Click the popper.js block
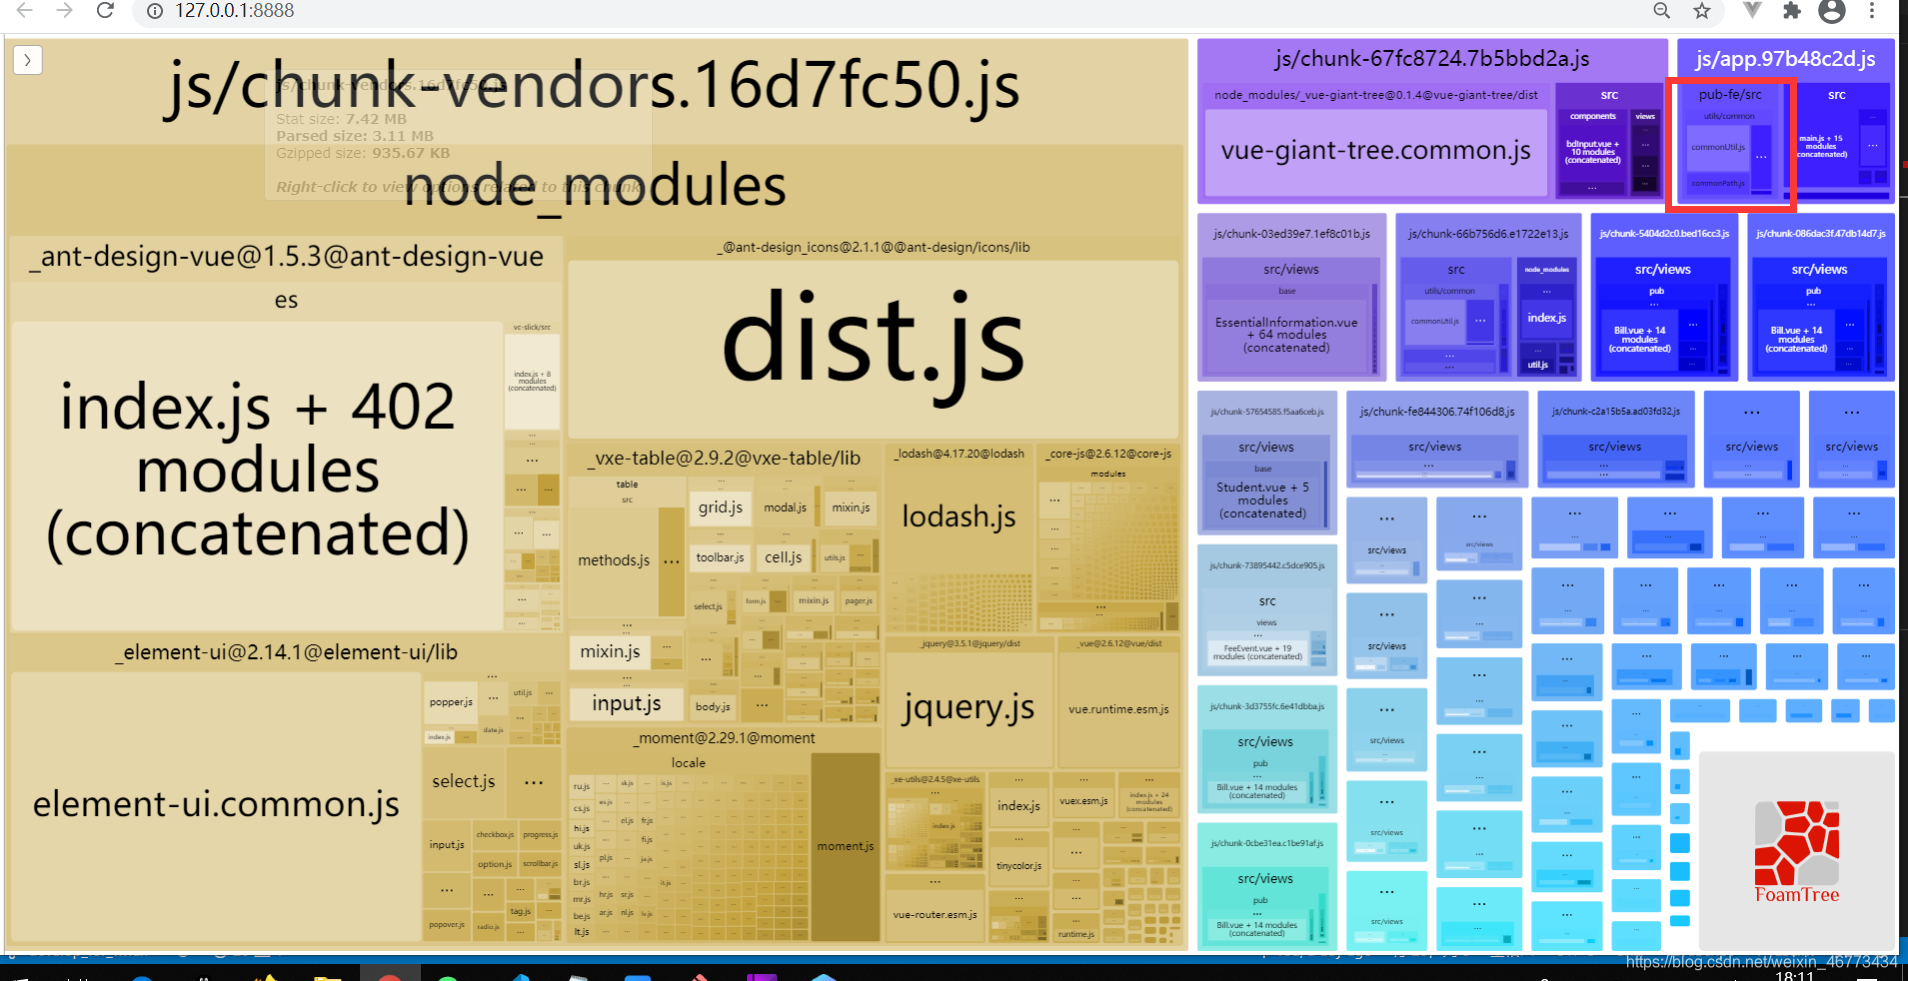 [451, 702]
